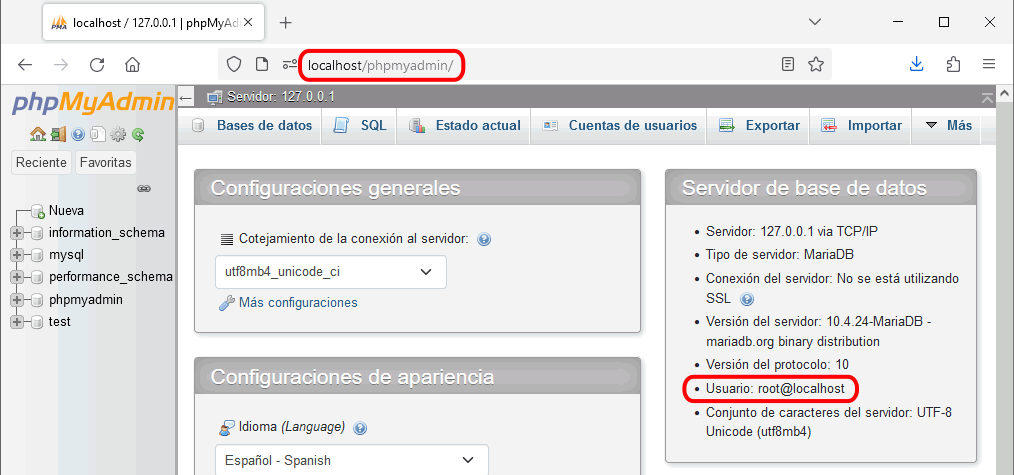Open browser downloads panel

[916, 64]
